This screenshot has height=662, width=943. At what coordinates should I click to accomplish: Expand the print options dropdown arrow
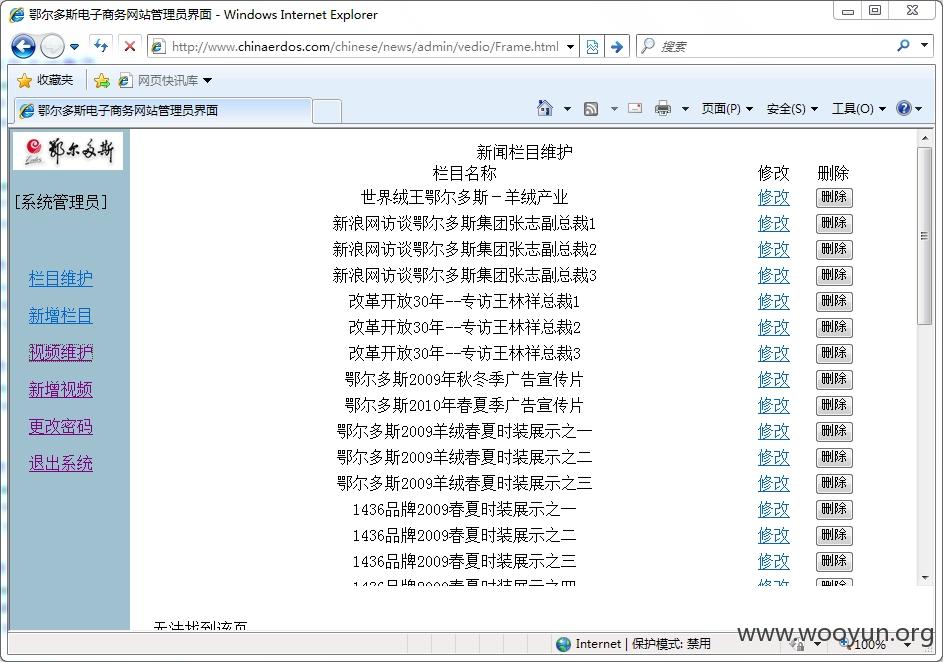685,109
